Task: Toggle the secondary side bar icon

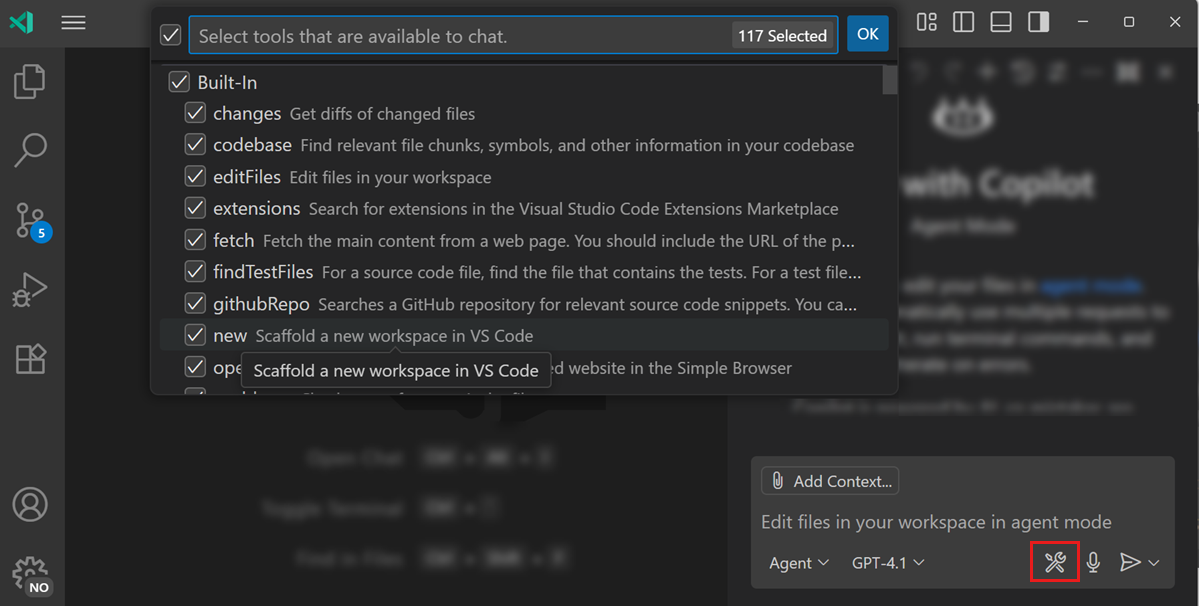Action: [x=1038, y=22]
